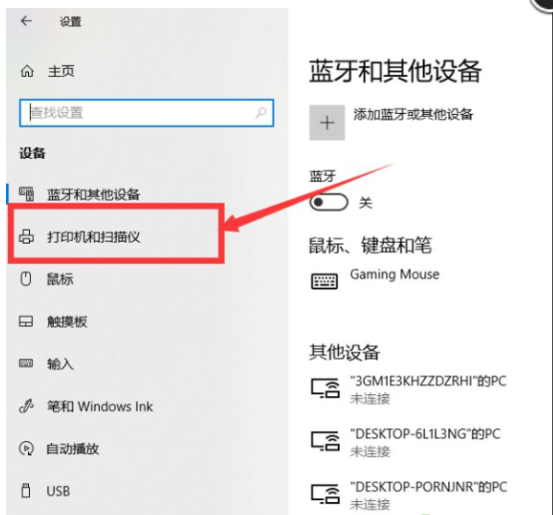Select the Gaming Mouse device
Image resolution: width=553 pixels, height=515 pixels.
click(x=395, y=274)
